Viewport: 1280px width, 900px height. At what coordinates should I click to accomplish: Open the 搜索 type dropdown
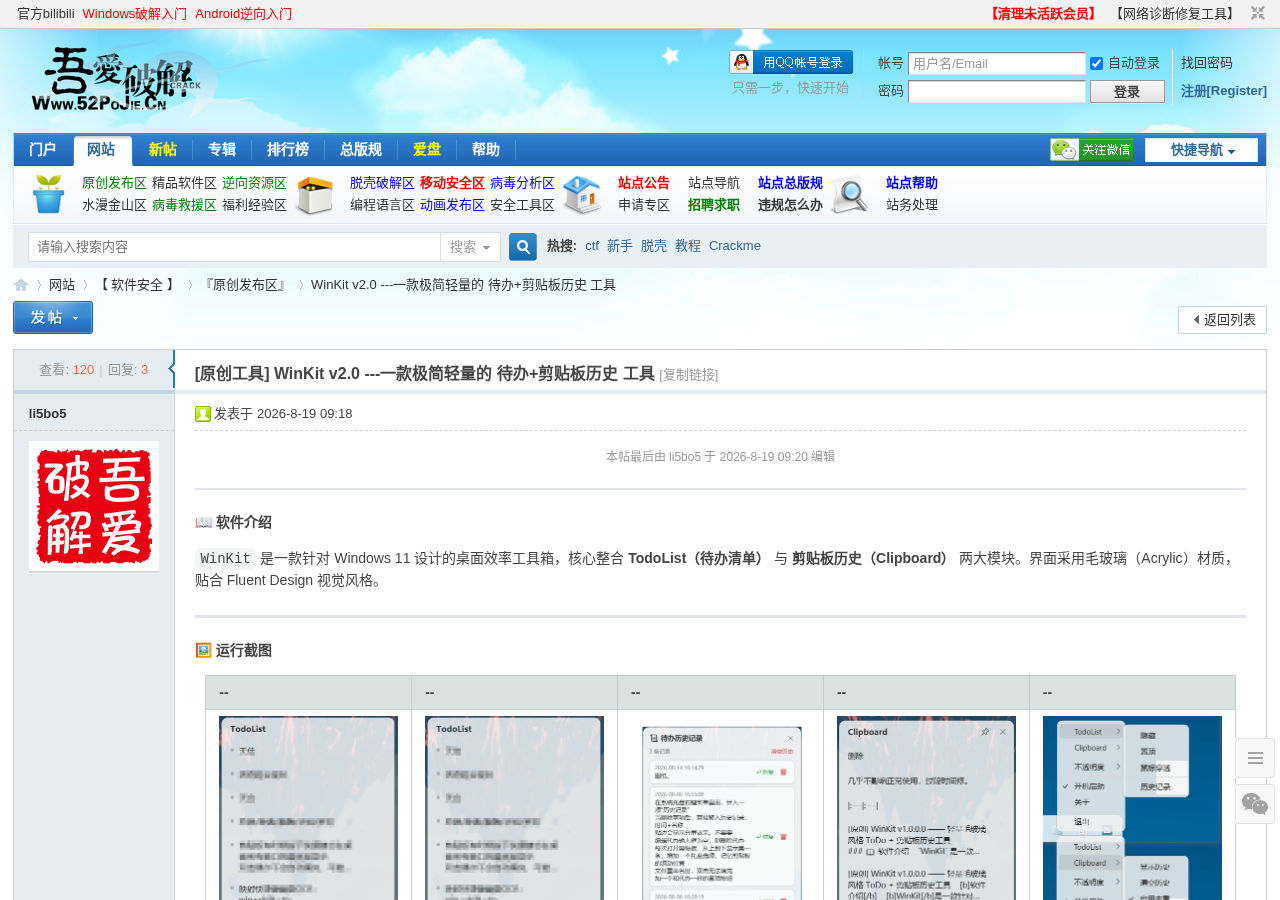coord(470,247)
